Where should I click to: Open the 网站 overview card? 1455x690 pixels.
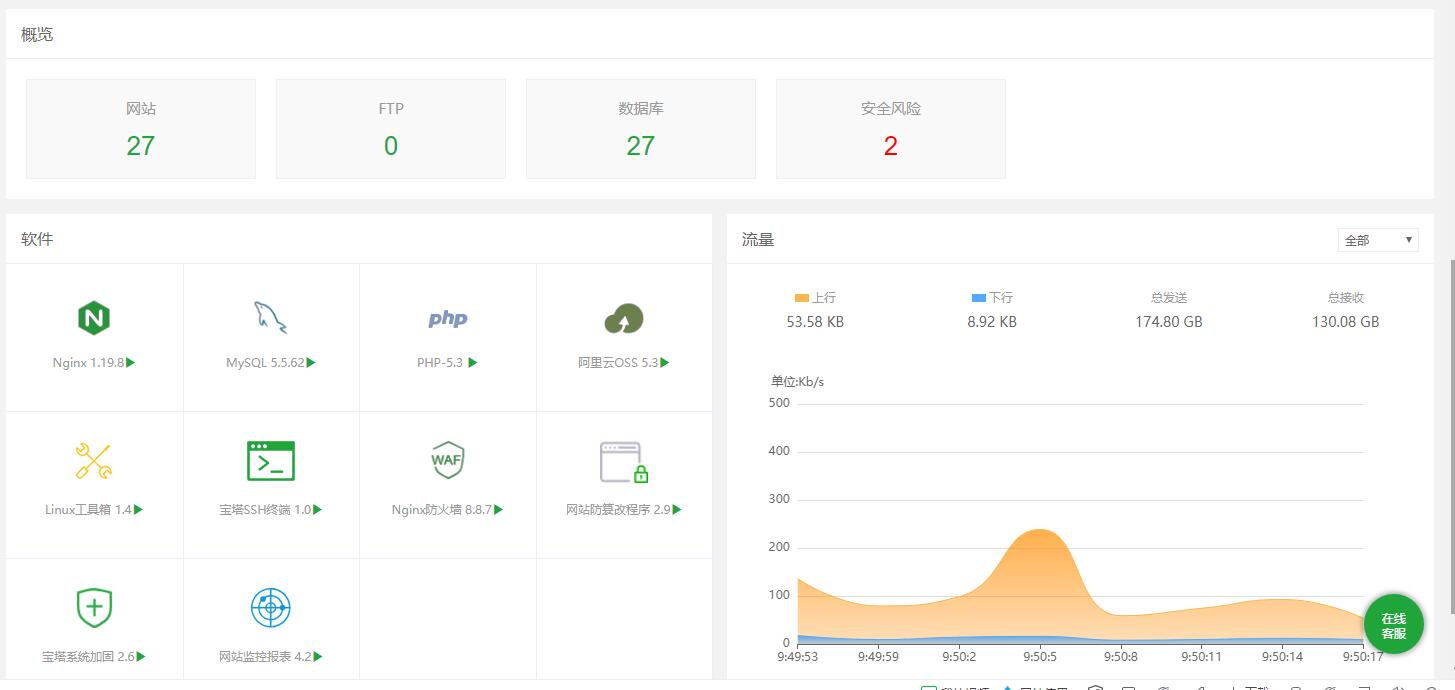pos(141,129)
